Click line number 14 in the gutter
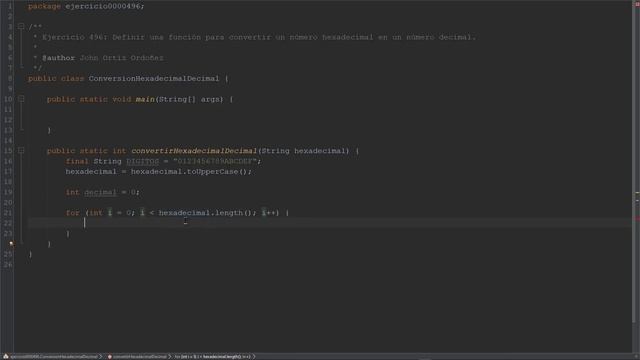640x360 pixels. click(x=8, y=140)
